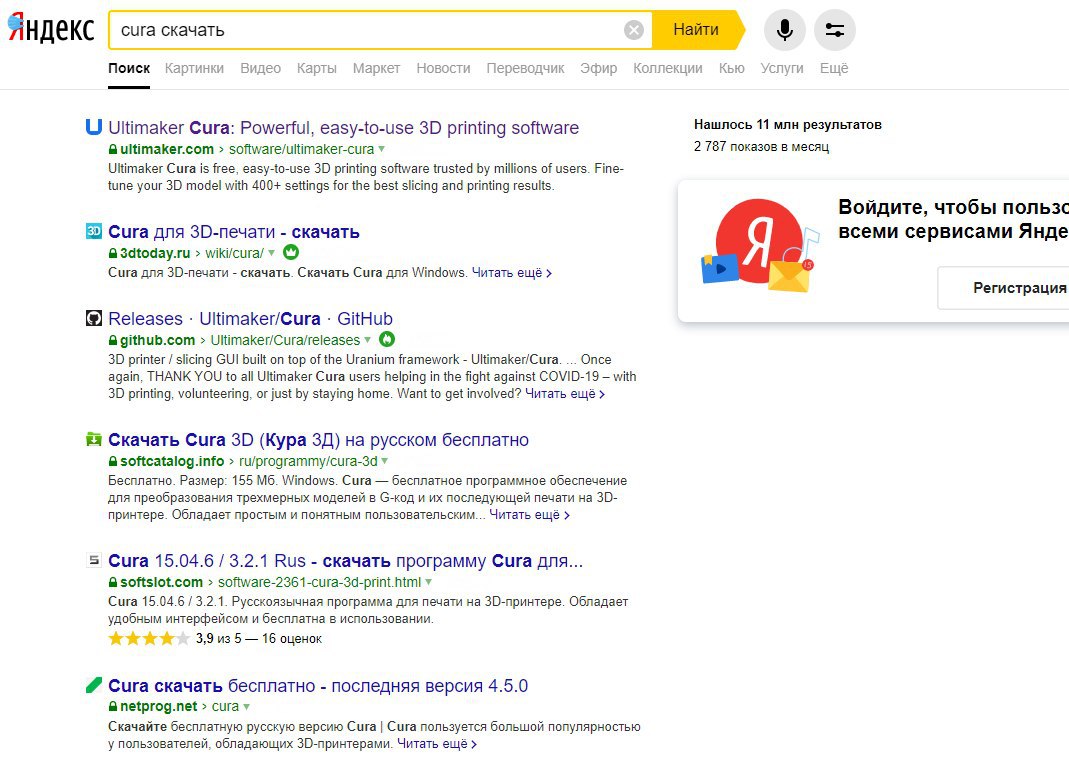Expand the arrow menu after 3dtoday.ru wiki/cura/
This screenshot has width=1069, height=764.
click(271, 253)
